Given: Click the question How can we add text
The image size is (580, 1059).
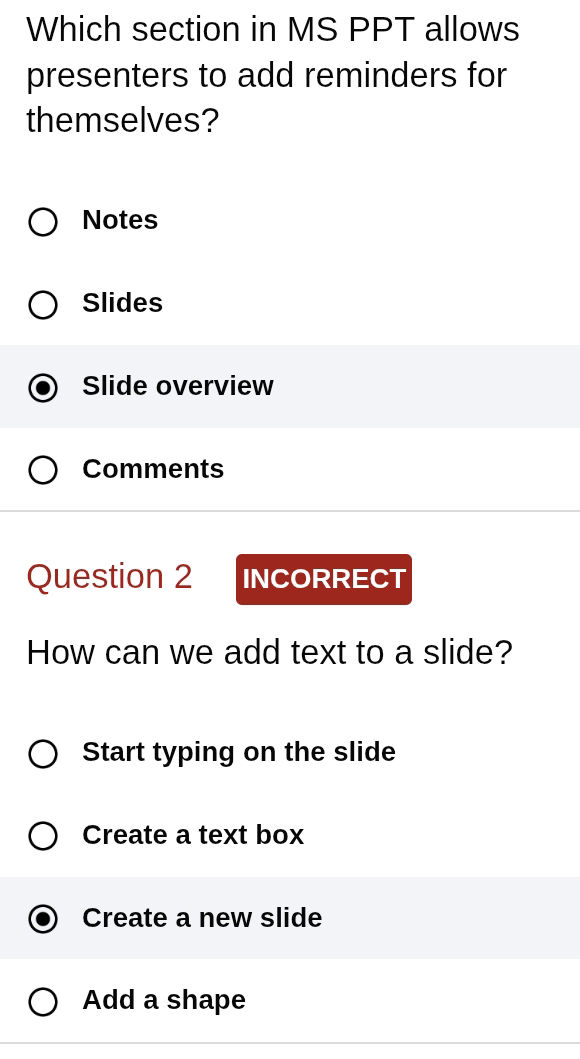Looking at the screenshot, I should point(269,653).
